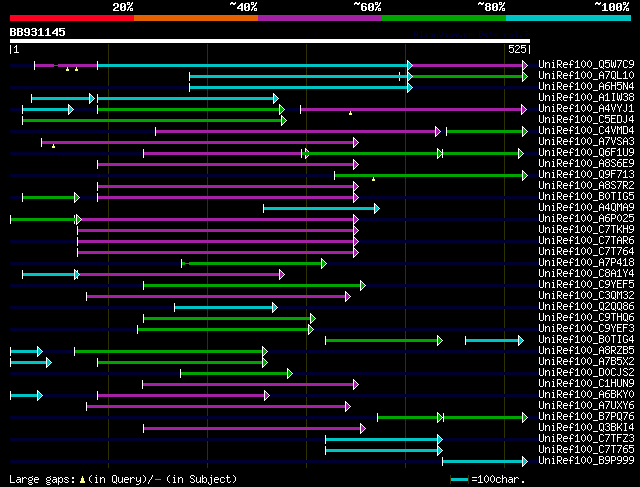This screenshot has width=640, height=487.
Task: Click the cyan alignment bar in the B9P999 row
Action: (485, 462)
